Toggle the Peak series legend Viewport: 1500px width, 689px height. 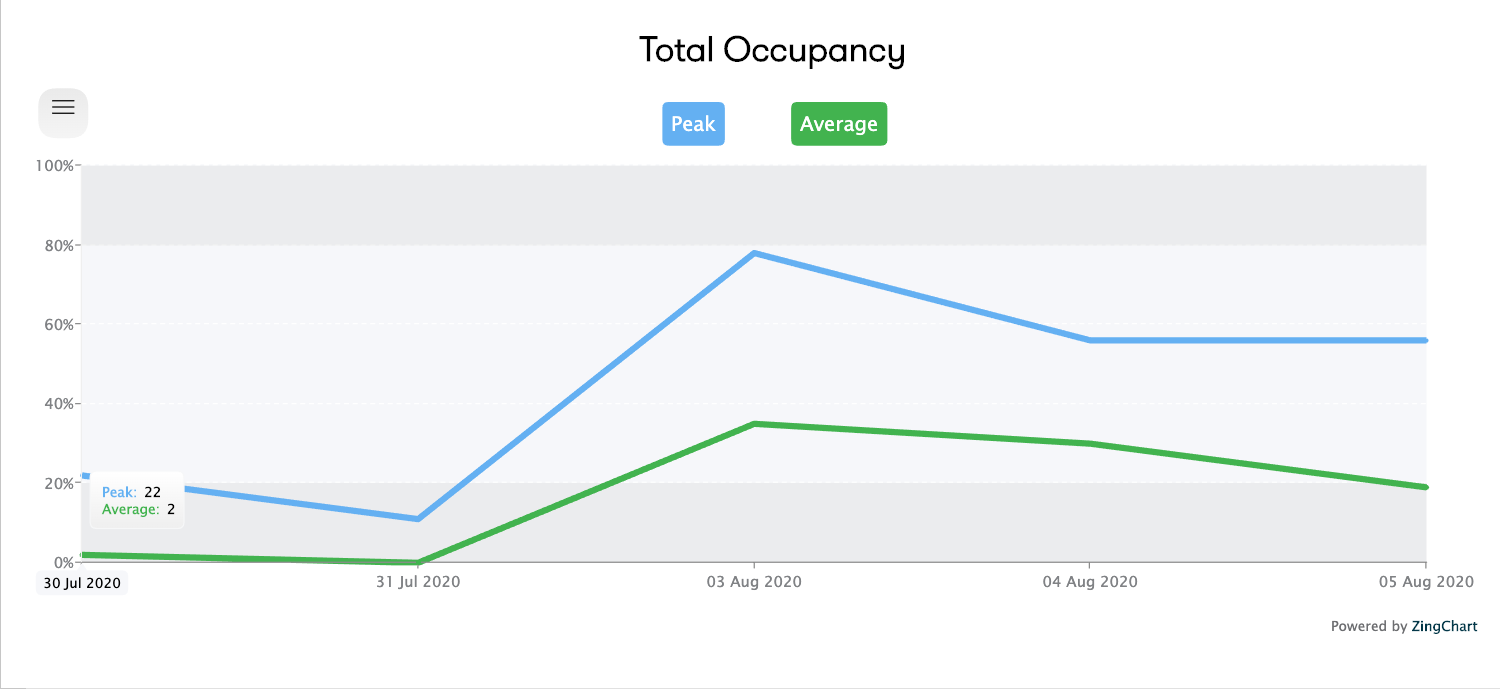coord(693,124)
